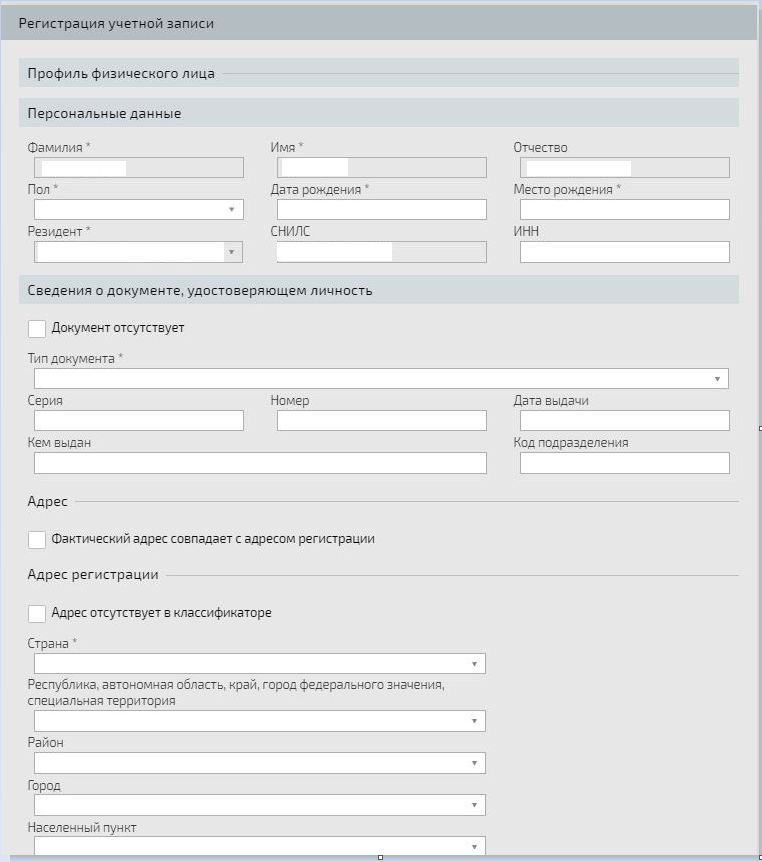The width and height of the screenshot is (762, 862).
Task: Select the Серия input field
Action: 139,421
